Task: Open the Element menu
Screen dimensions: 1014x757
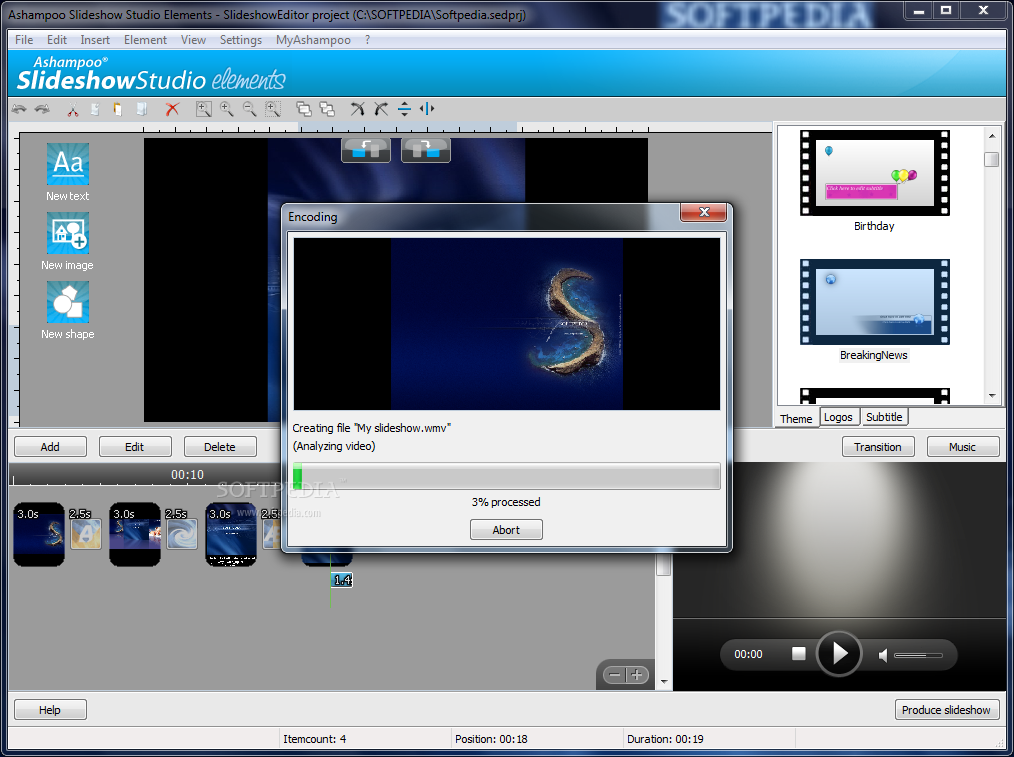Action: click(x=146, y=40)
